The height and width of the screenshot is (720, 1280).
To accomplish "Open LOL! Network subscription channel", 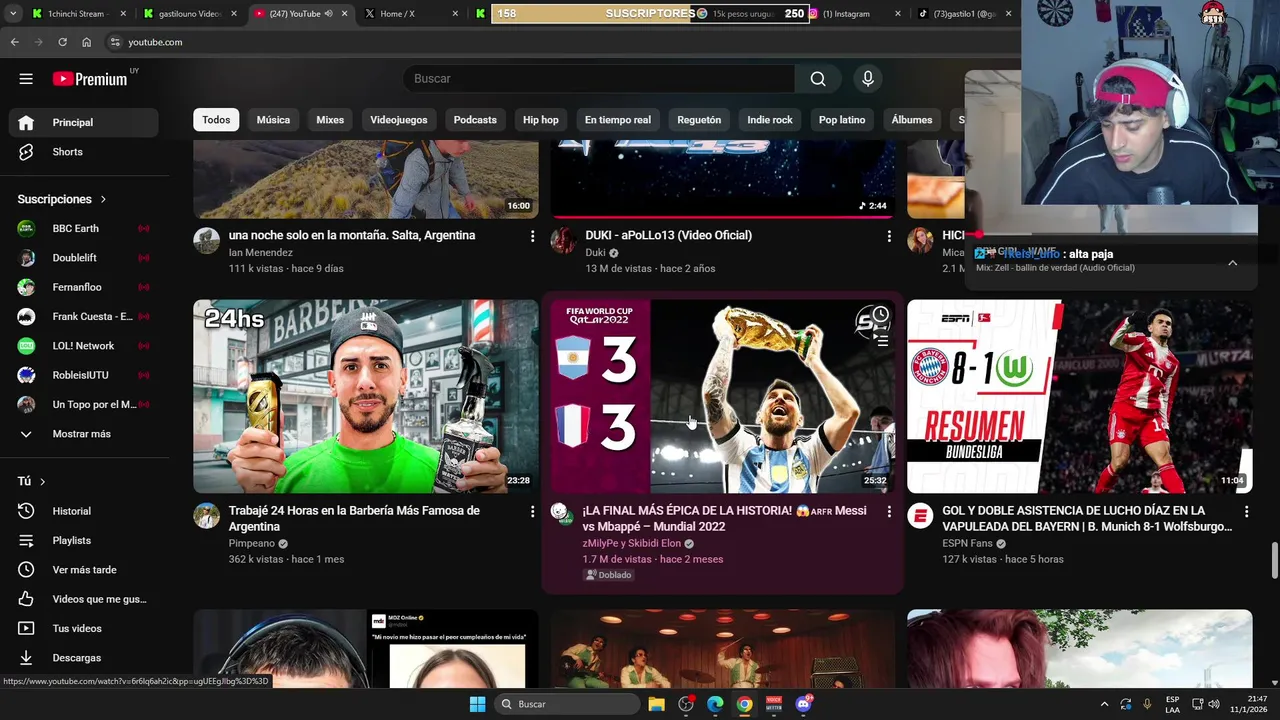I will pos(84,346).
